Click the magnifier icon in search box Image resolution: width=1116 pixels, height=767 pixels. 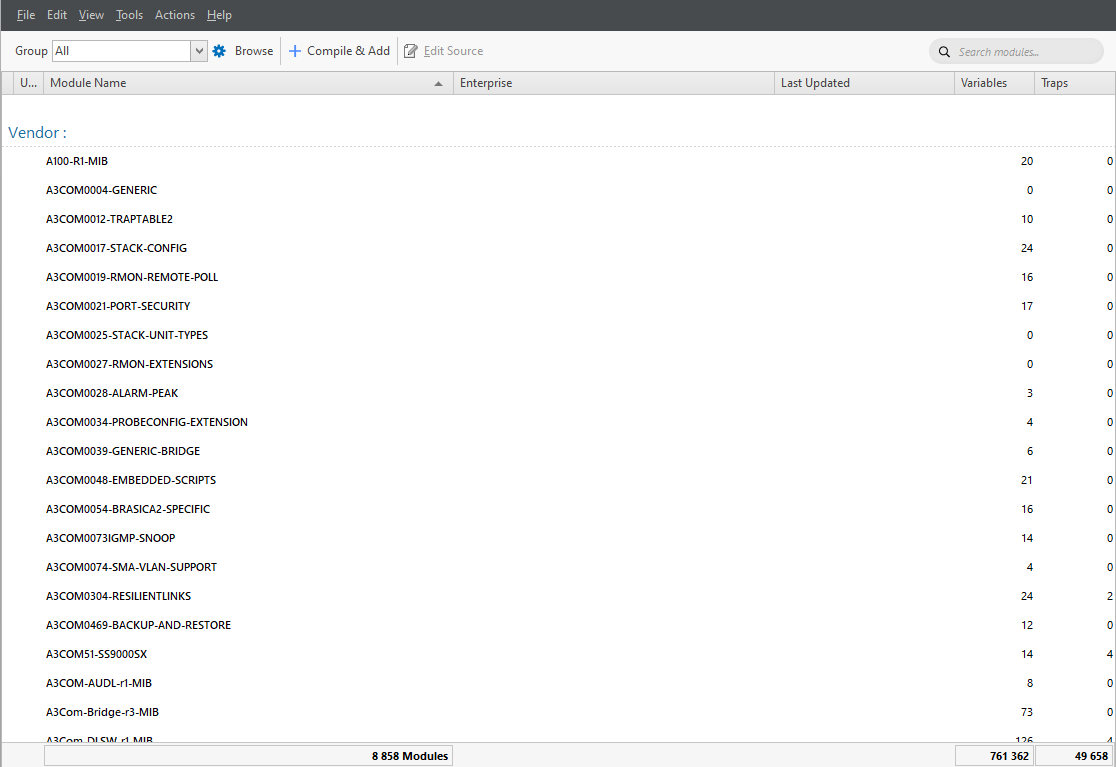pyautogui.click(x=944, y=52)
